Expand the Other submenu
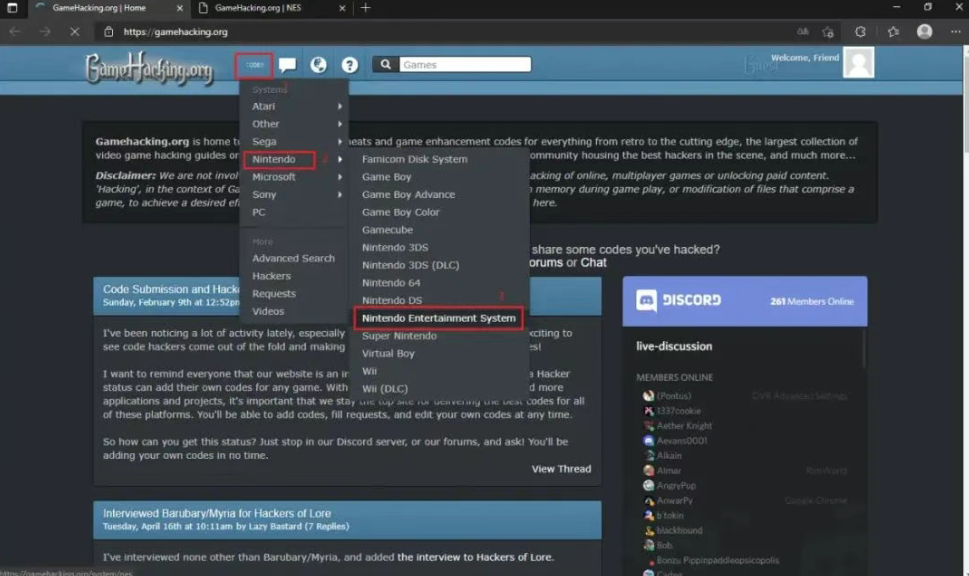 pyautogui.click(x=296, y=124)
